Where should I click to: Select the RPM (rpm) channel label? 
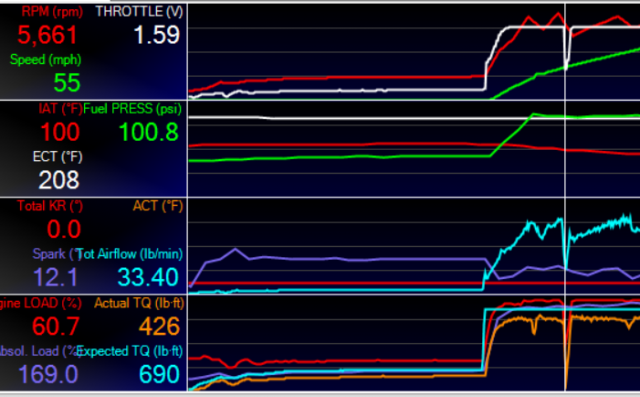click(52, 11)
